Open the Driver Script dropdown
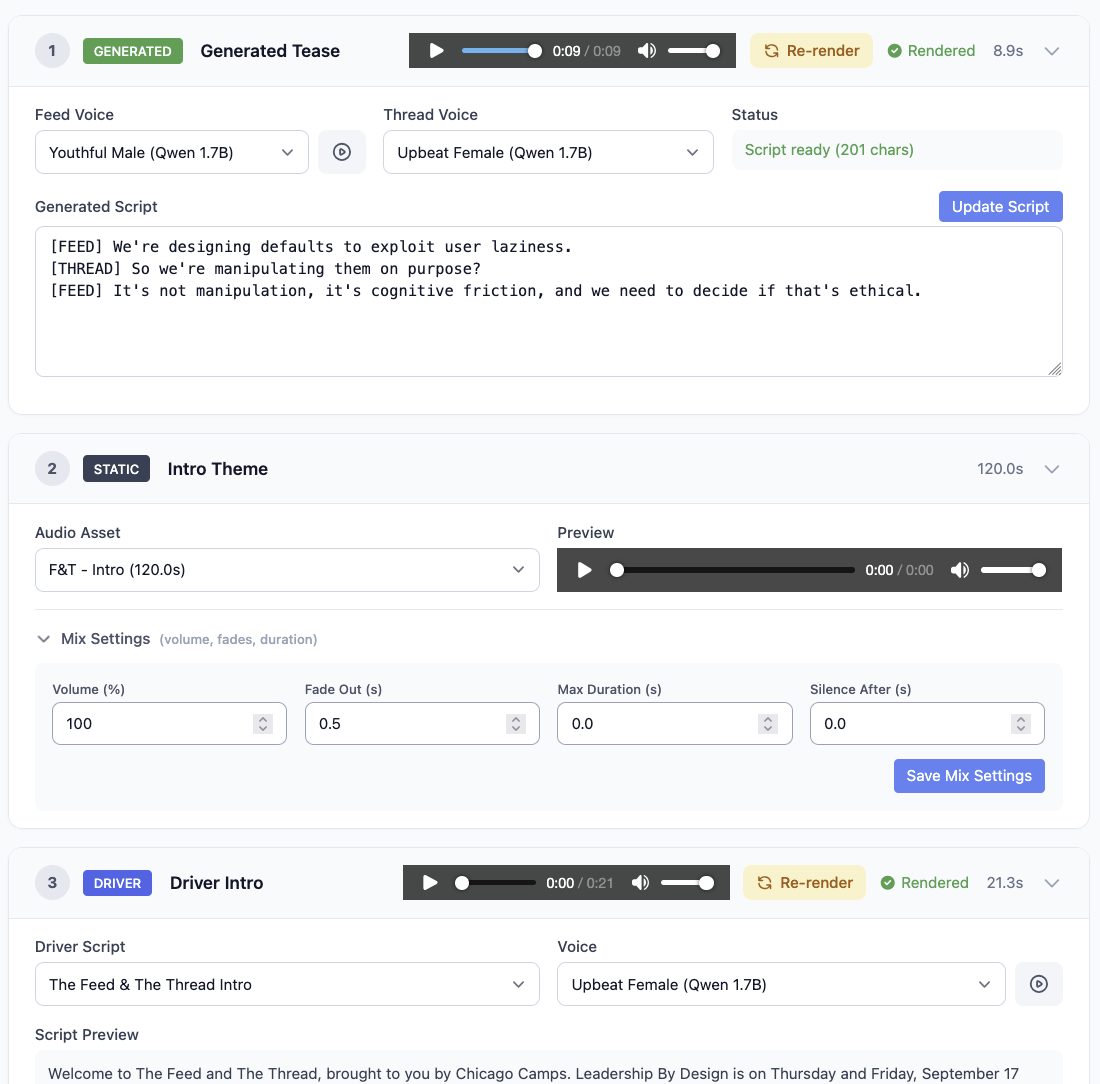The height and width of the screenshot is (1084, 1100). (287, 984)
